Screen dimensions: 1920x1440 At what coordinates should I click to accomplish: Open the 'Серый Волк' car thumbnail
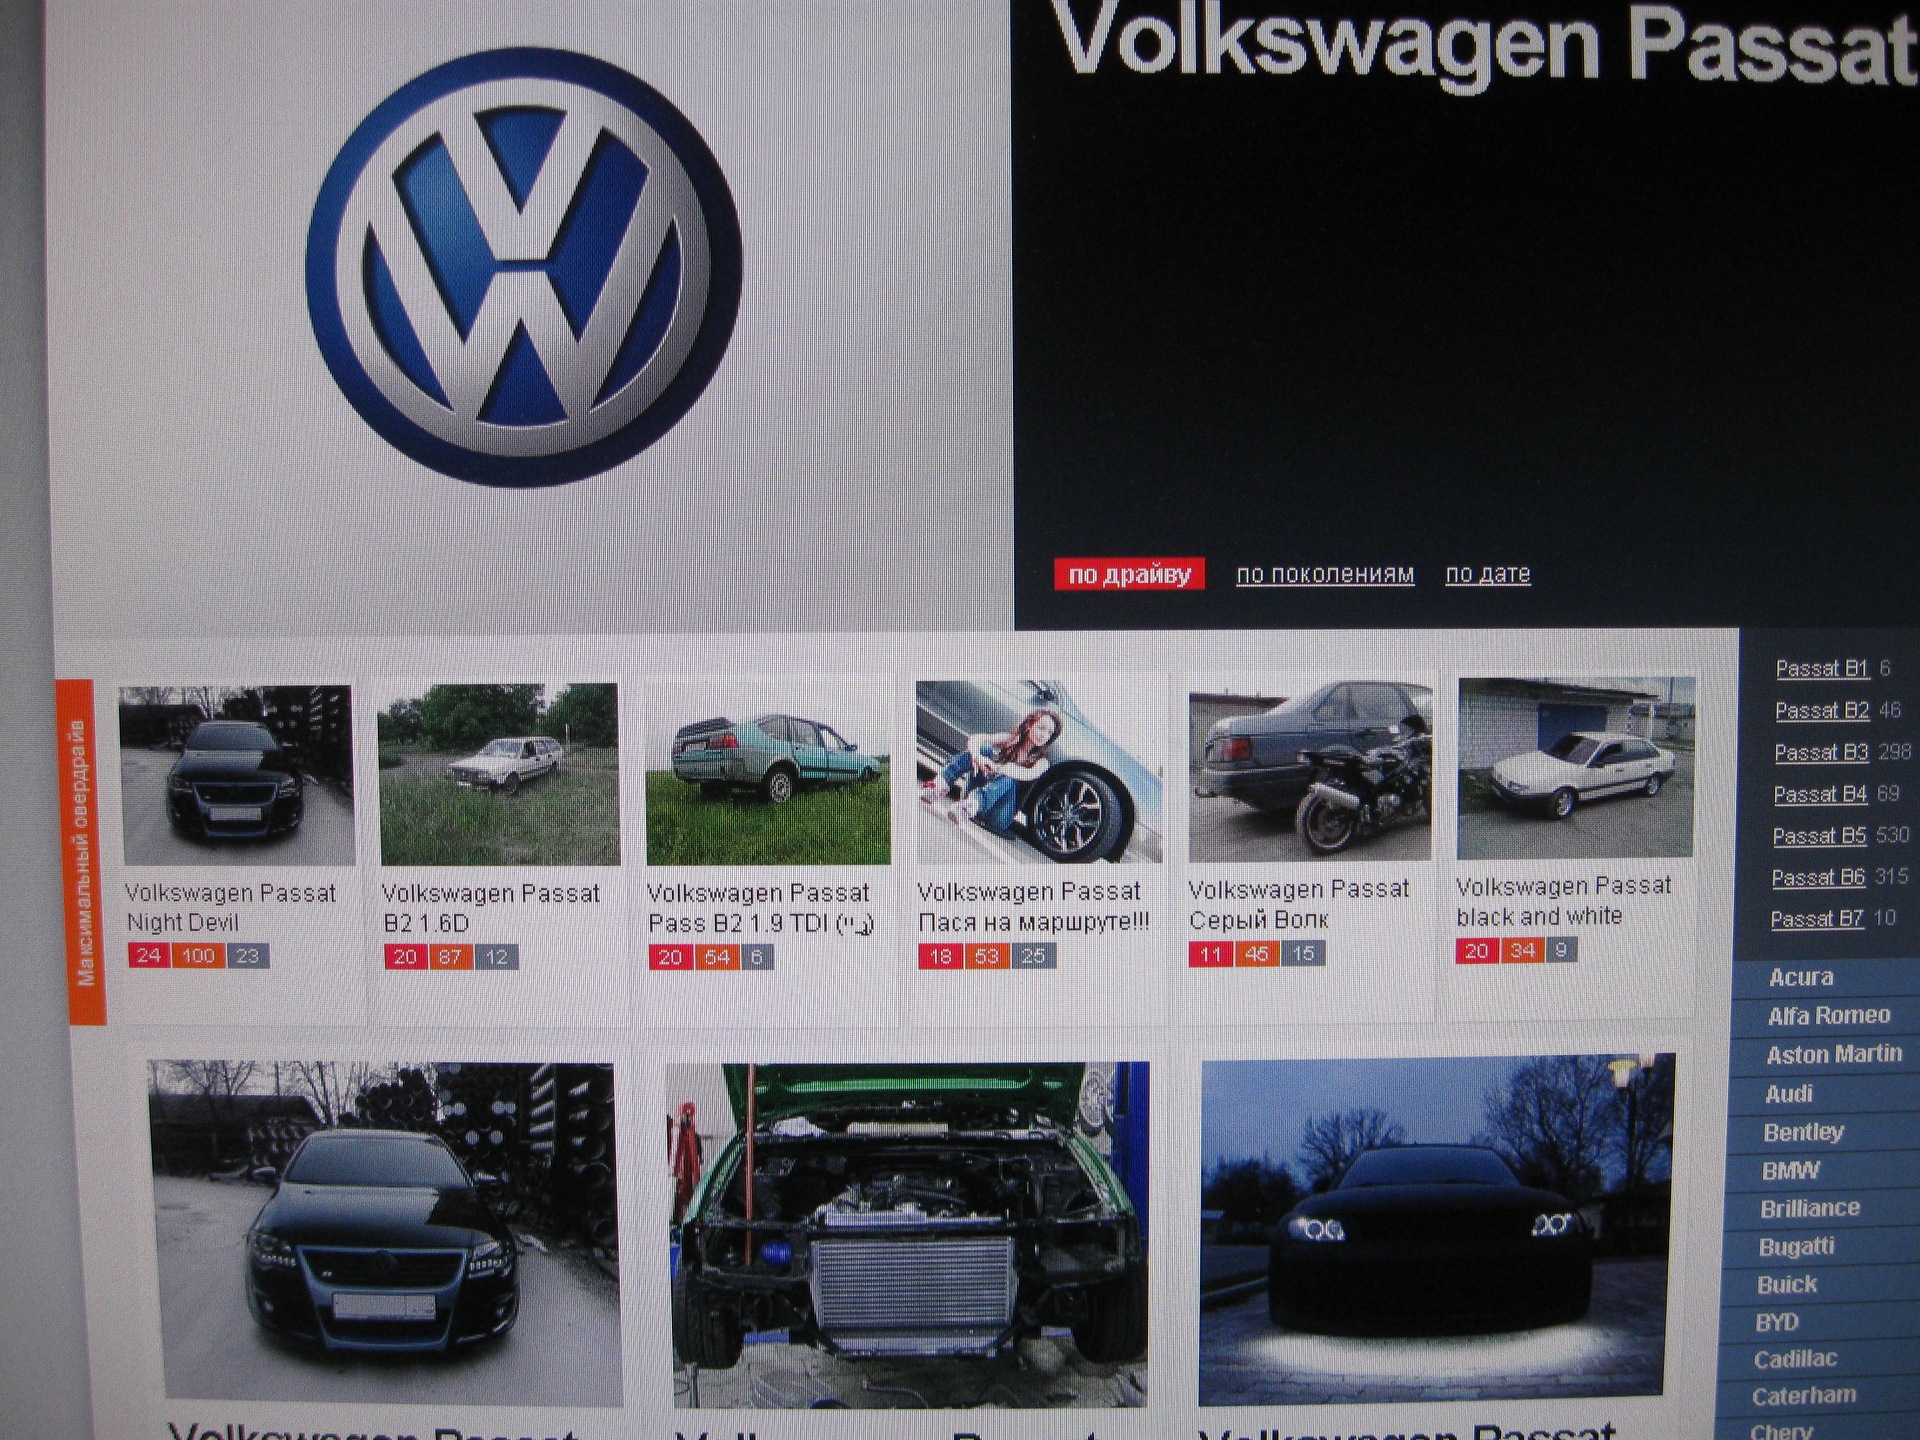click(x=1310, y=770)
